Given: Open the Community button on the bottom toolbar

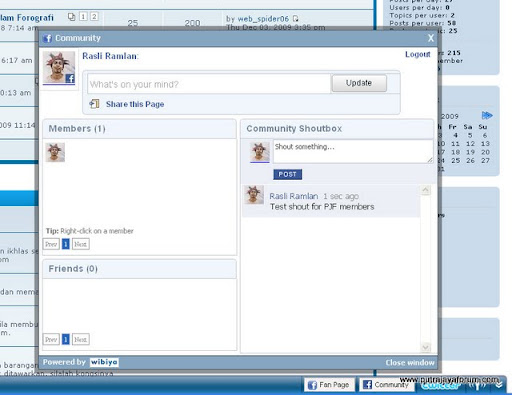Looking at the screenshot, I should (386, 385).
